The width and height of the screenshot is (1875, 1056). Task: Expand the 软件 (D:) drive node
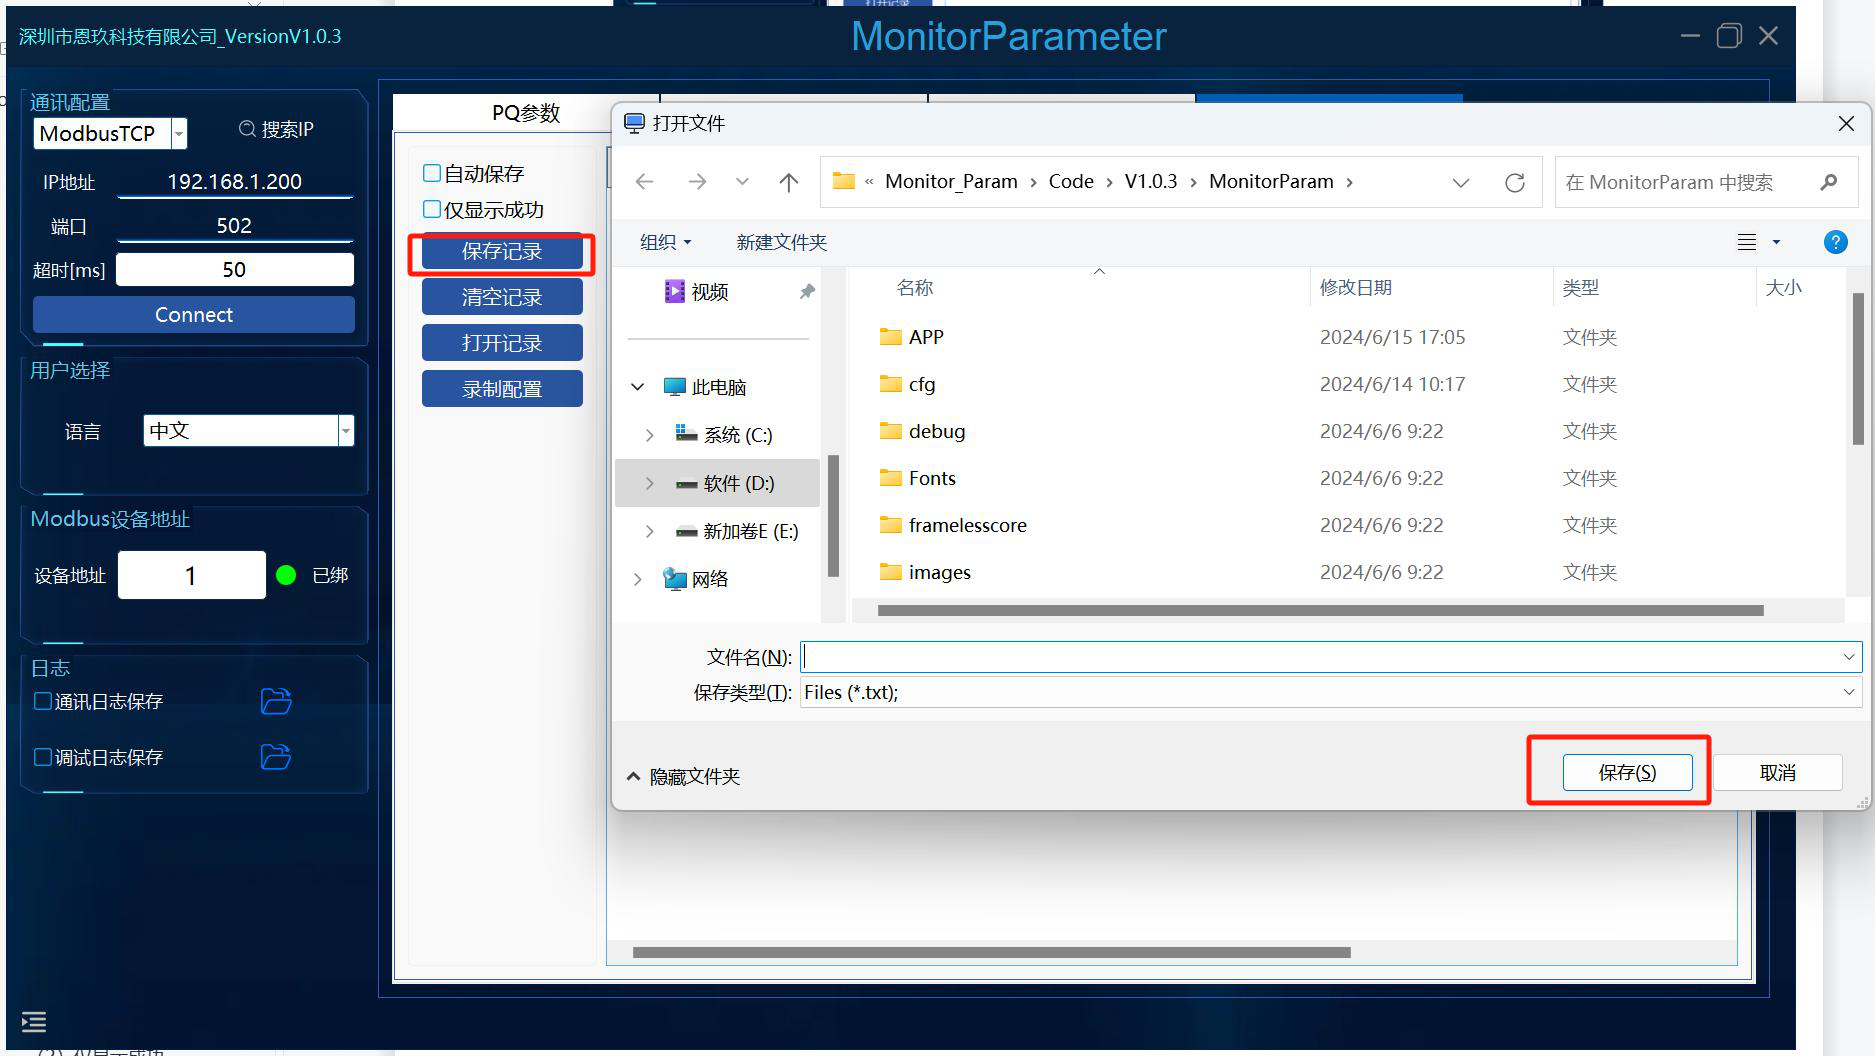click(649, 483)
